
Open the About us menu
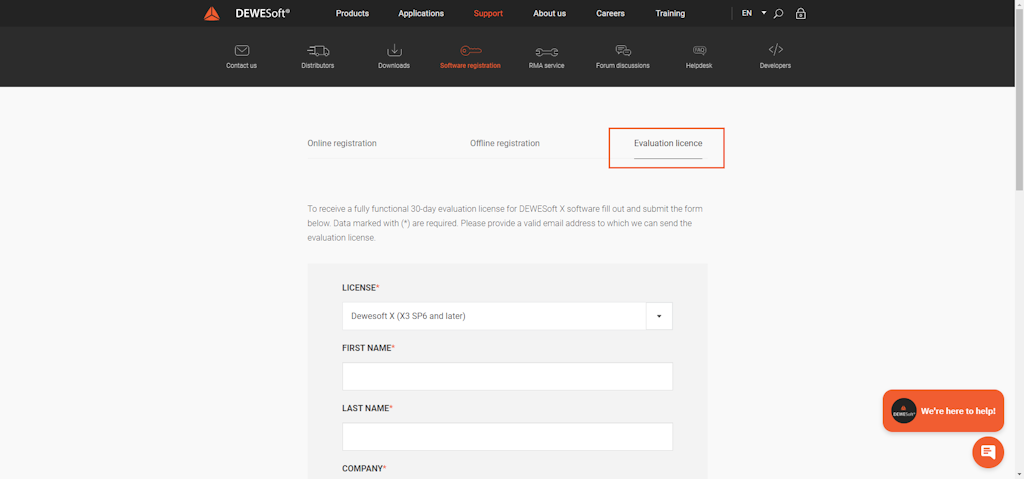[549, 13]
